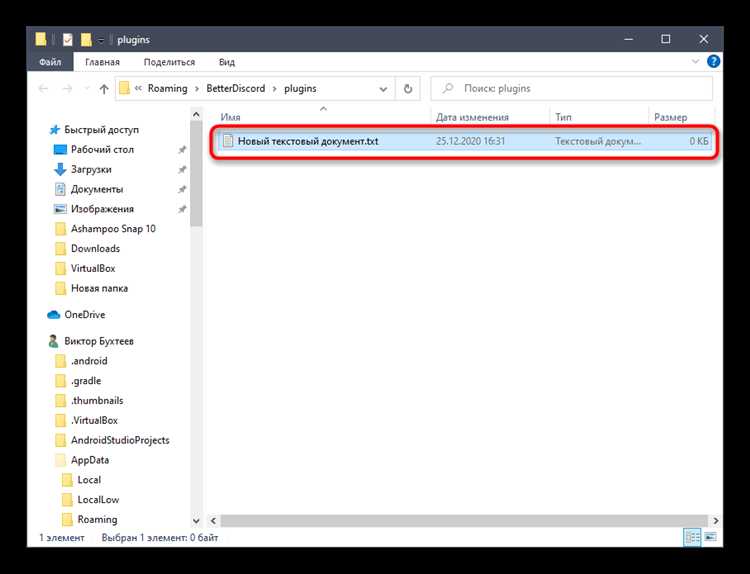Open Документы in the sidebar

coord(97,189)
